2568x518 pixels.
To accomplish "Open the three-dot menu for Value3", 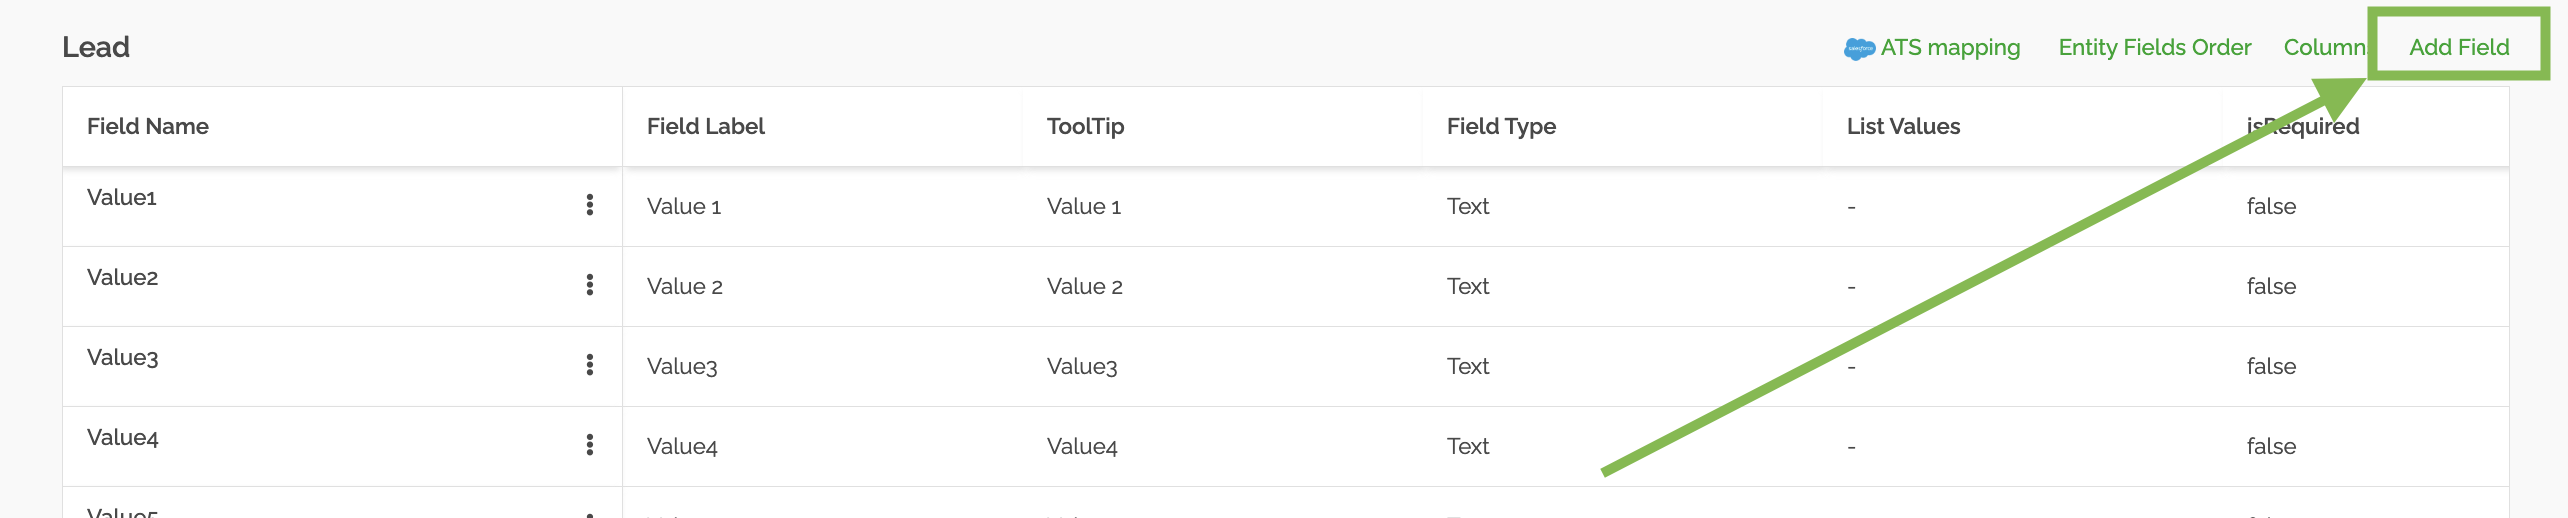I will pyautogui.click(x=590, y=365).
